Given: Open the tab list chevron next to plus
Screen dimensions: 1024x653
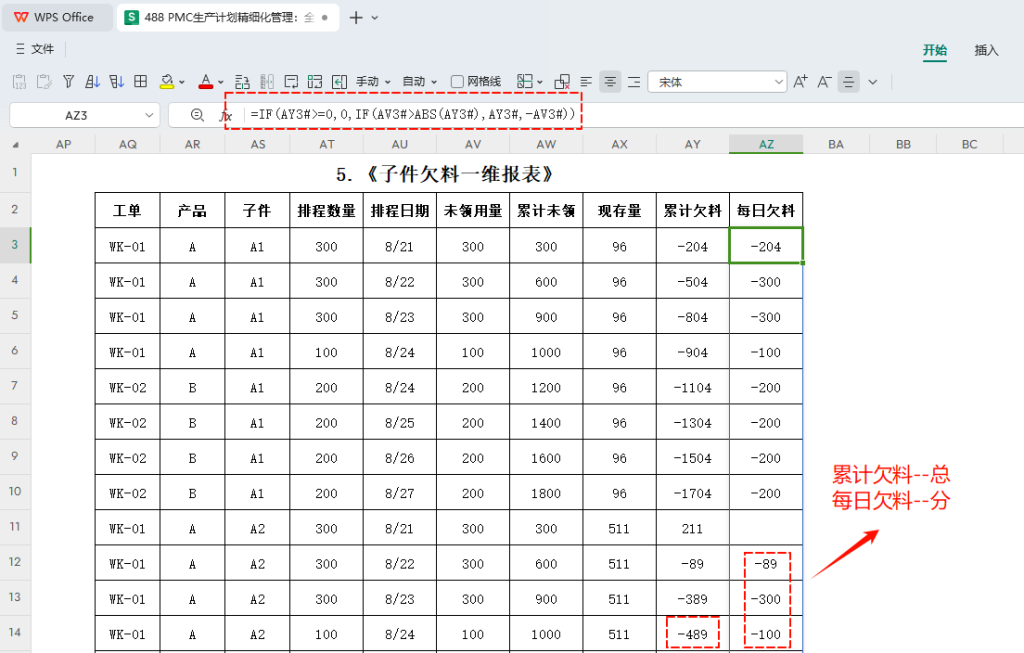Looking at the screenshot, I should coord(375,18).
